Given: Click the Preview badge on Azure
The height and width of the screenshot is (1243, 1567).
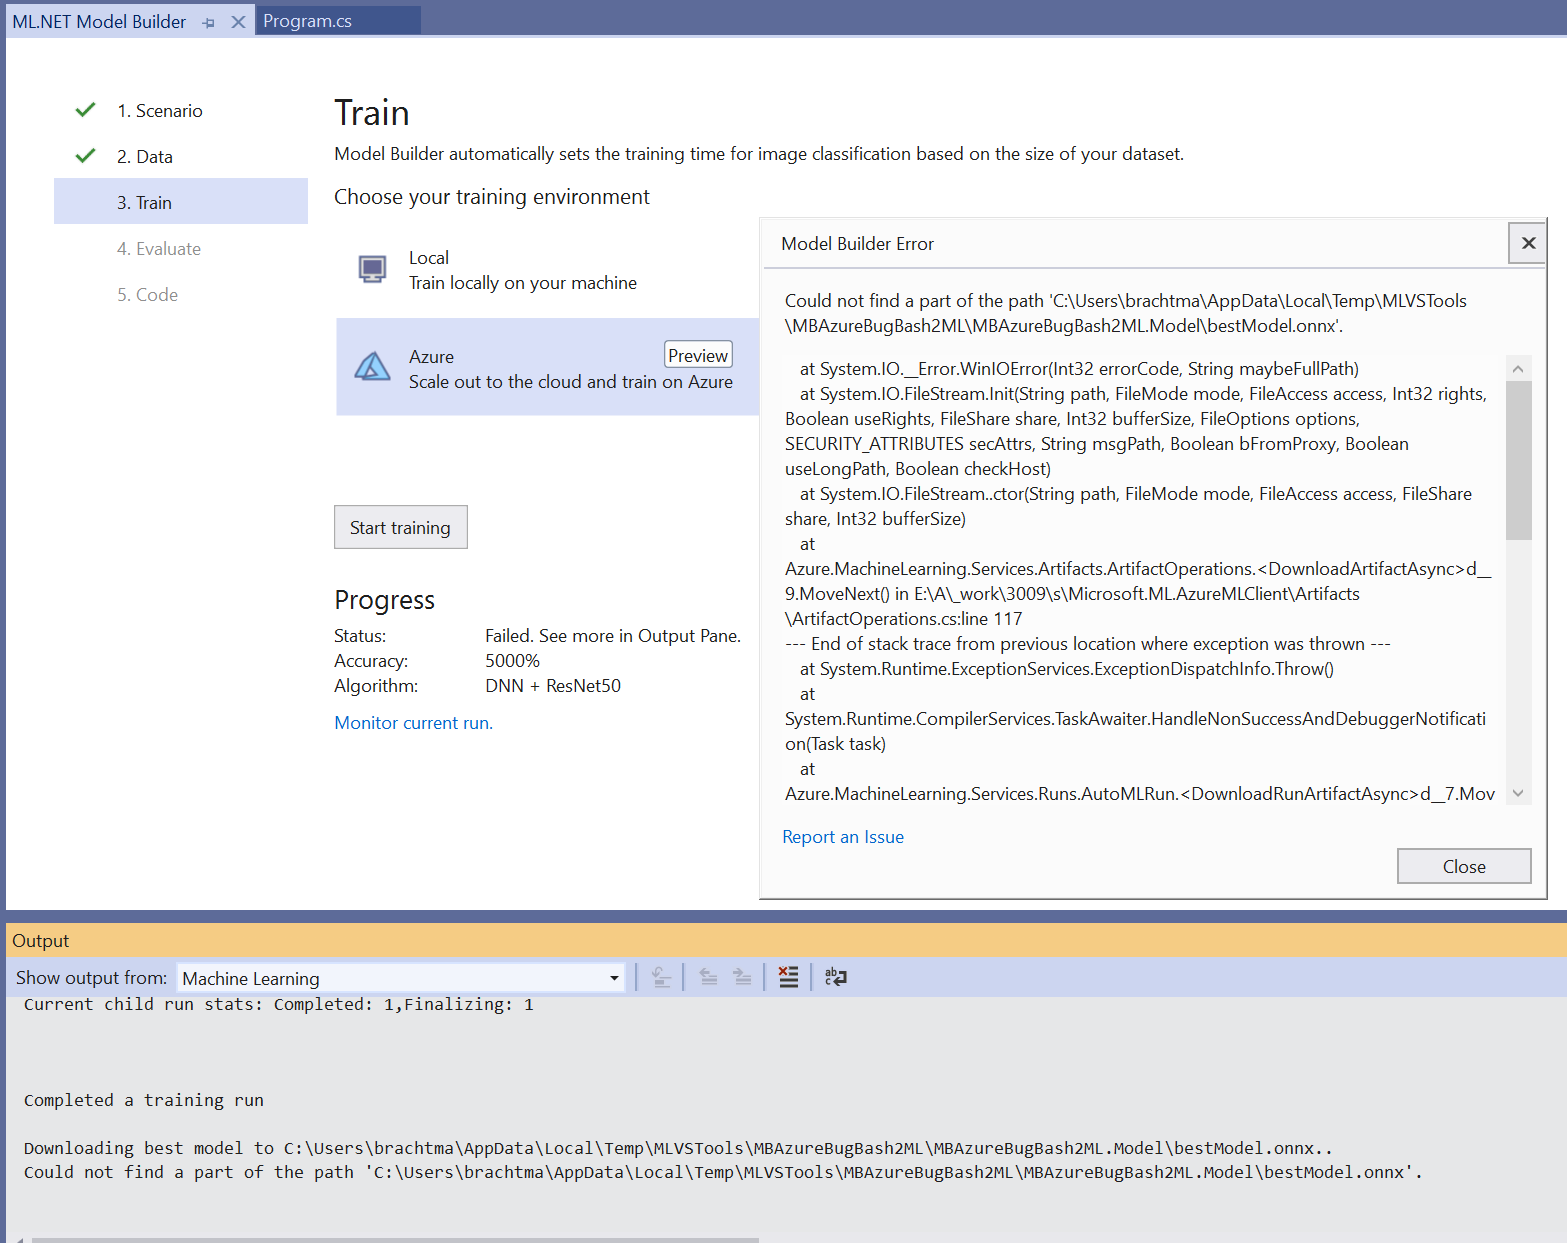Looking at the screenshot, I should coord(698,355).
